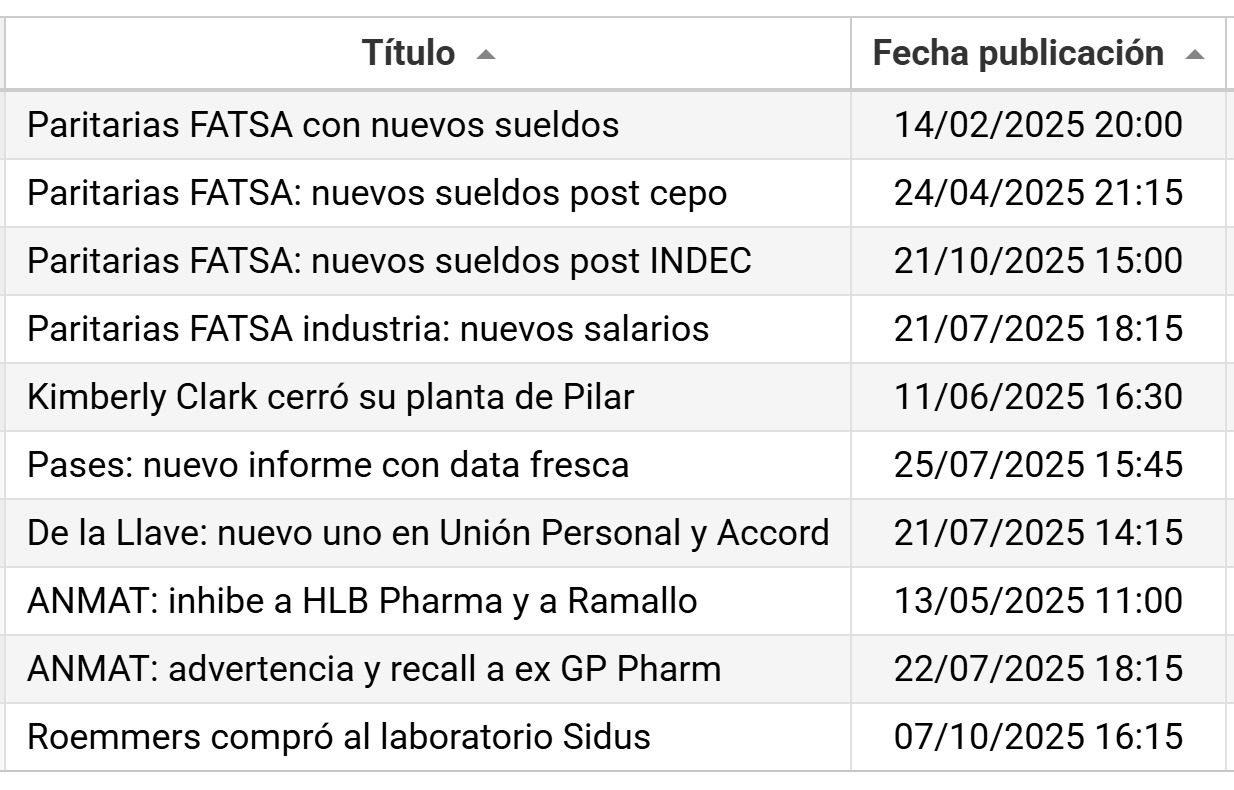Click the 25/07/2025 15:45 date cell
Viewport: 1234px width, 790px height.
coord(1038,465)
